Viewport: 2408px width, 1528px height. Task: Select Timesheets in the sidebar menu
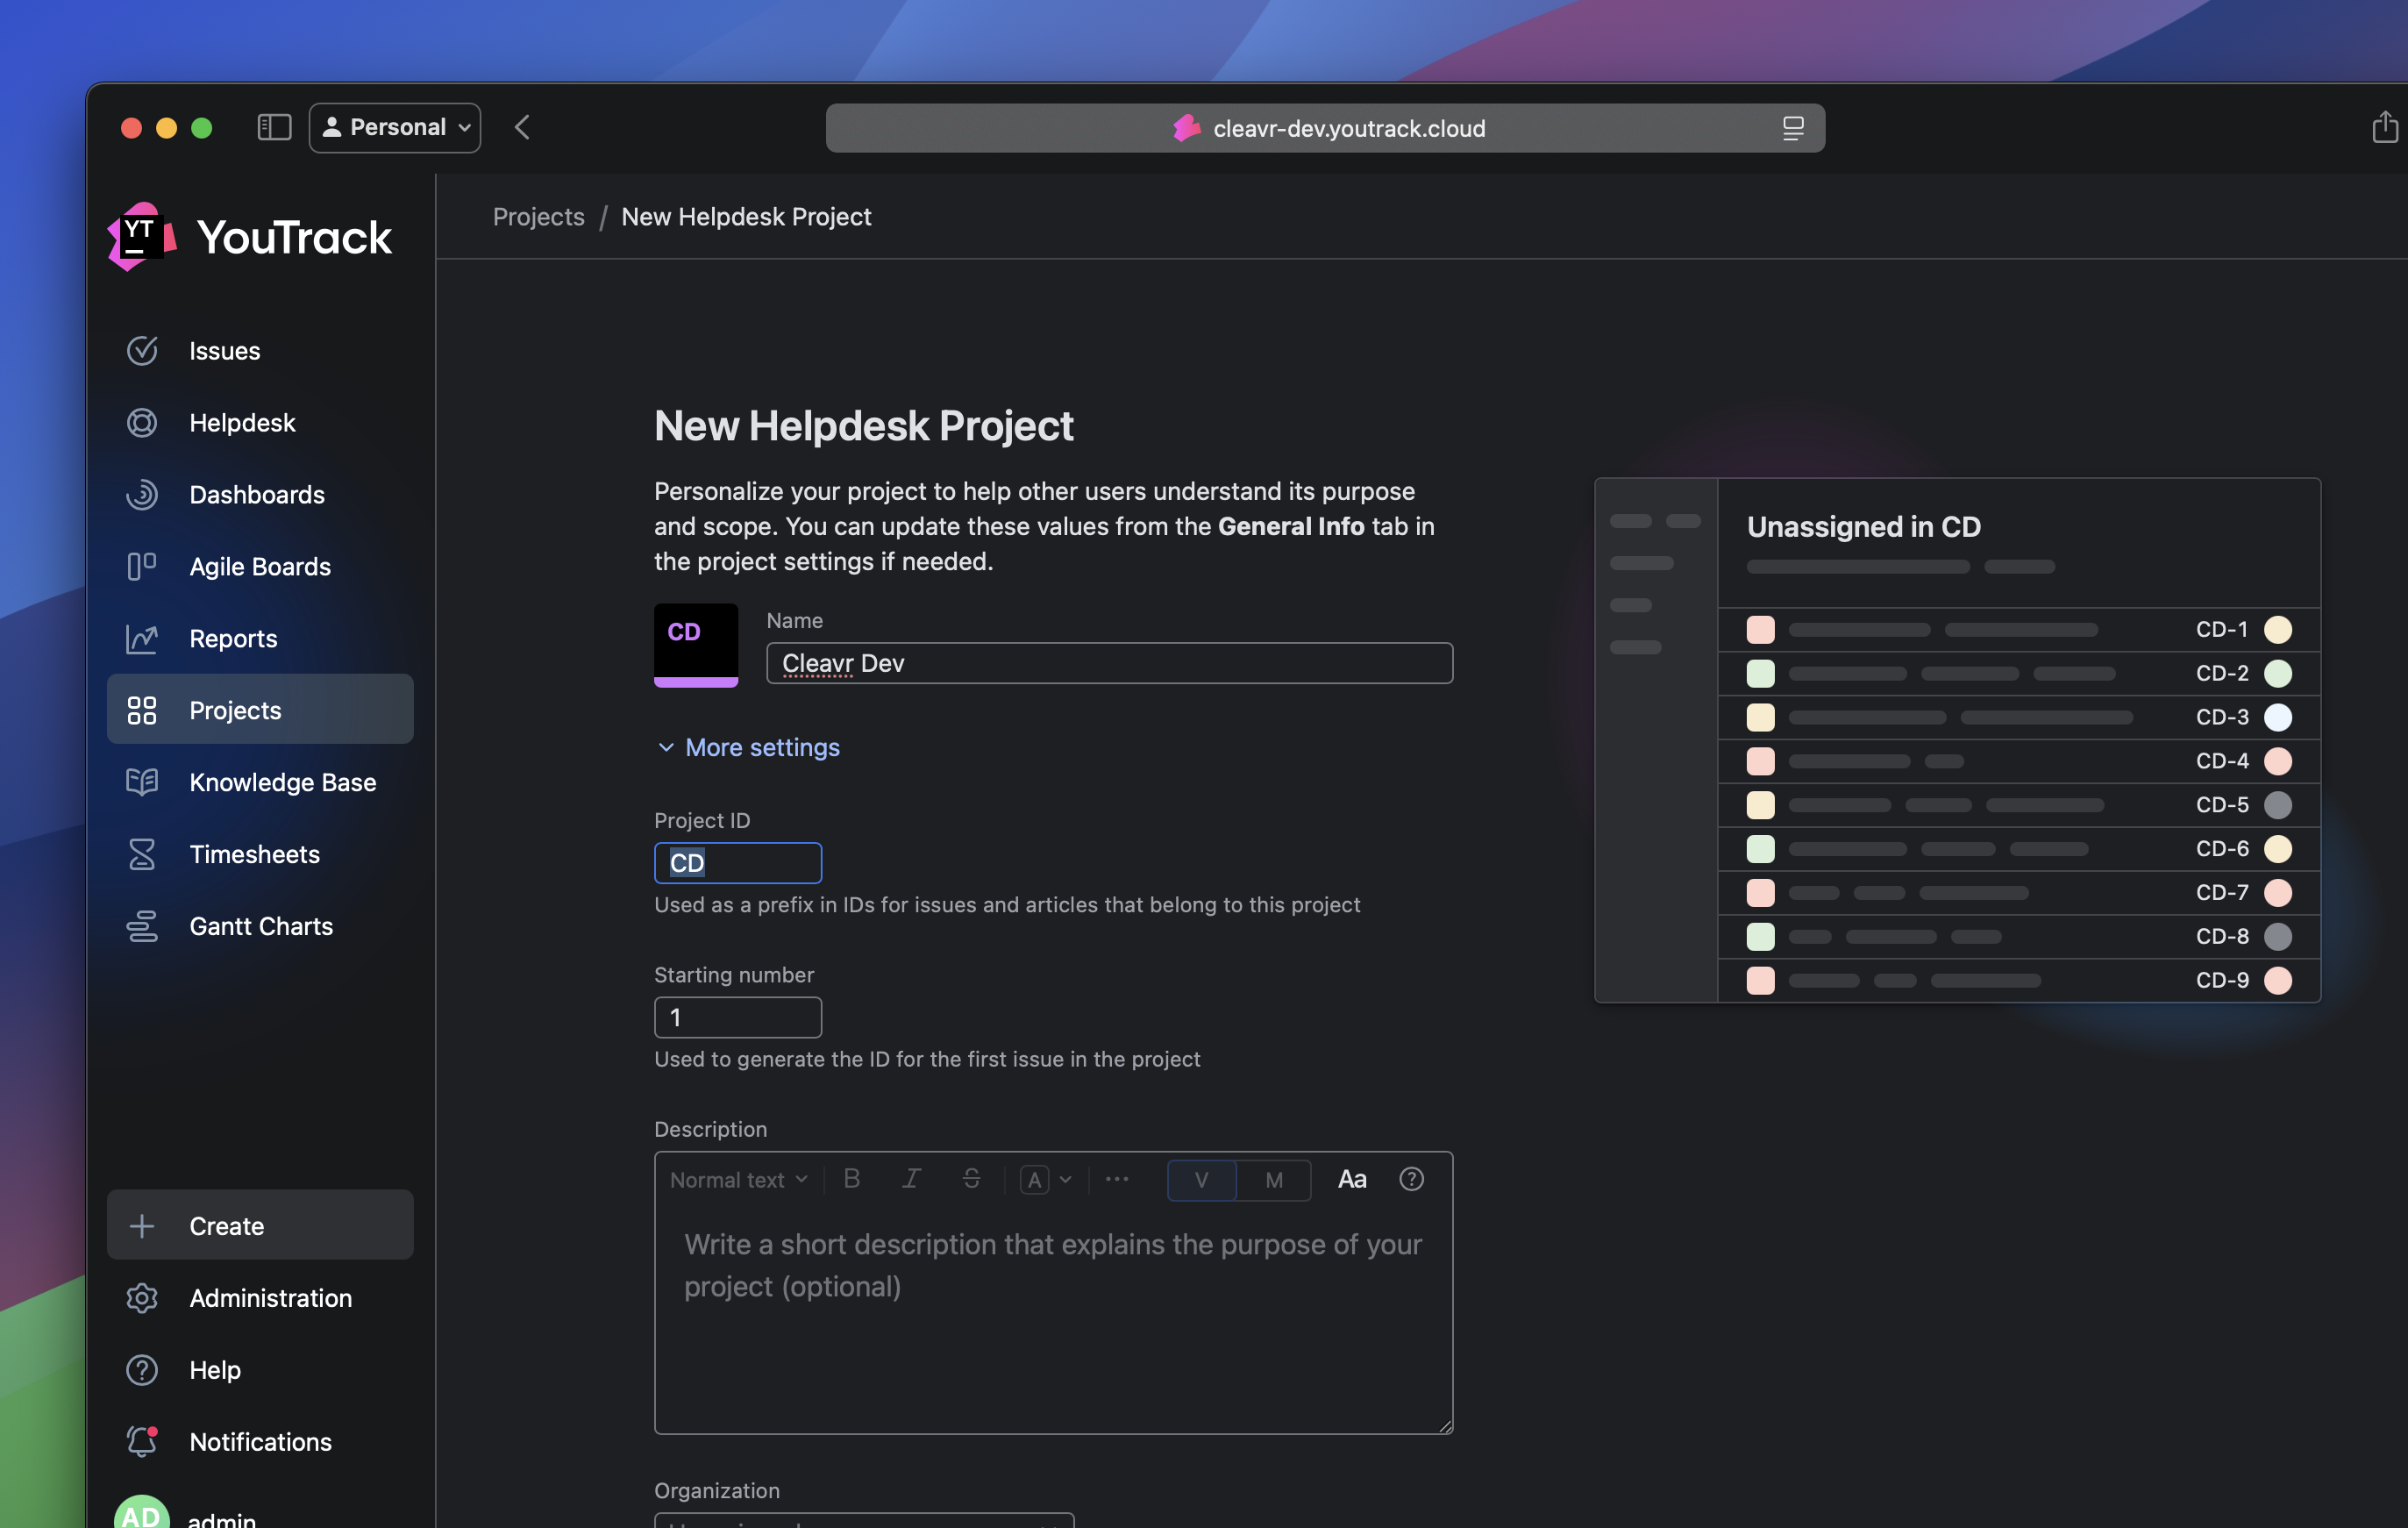tap(255, 854)
